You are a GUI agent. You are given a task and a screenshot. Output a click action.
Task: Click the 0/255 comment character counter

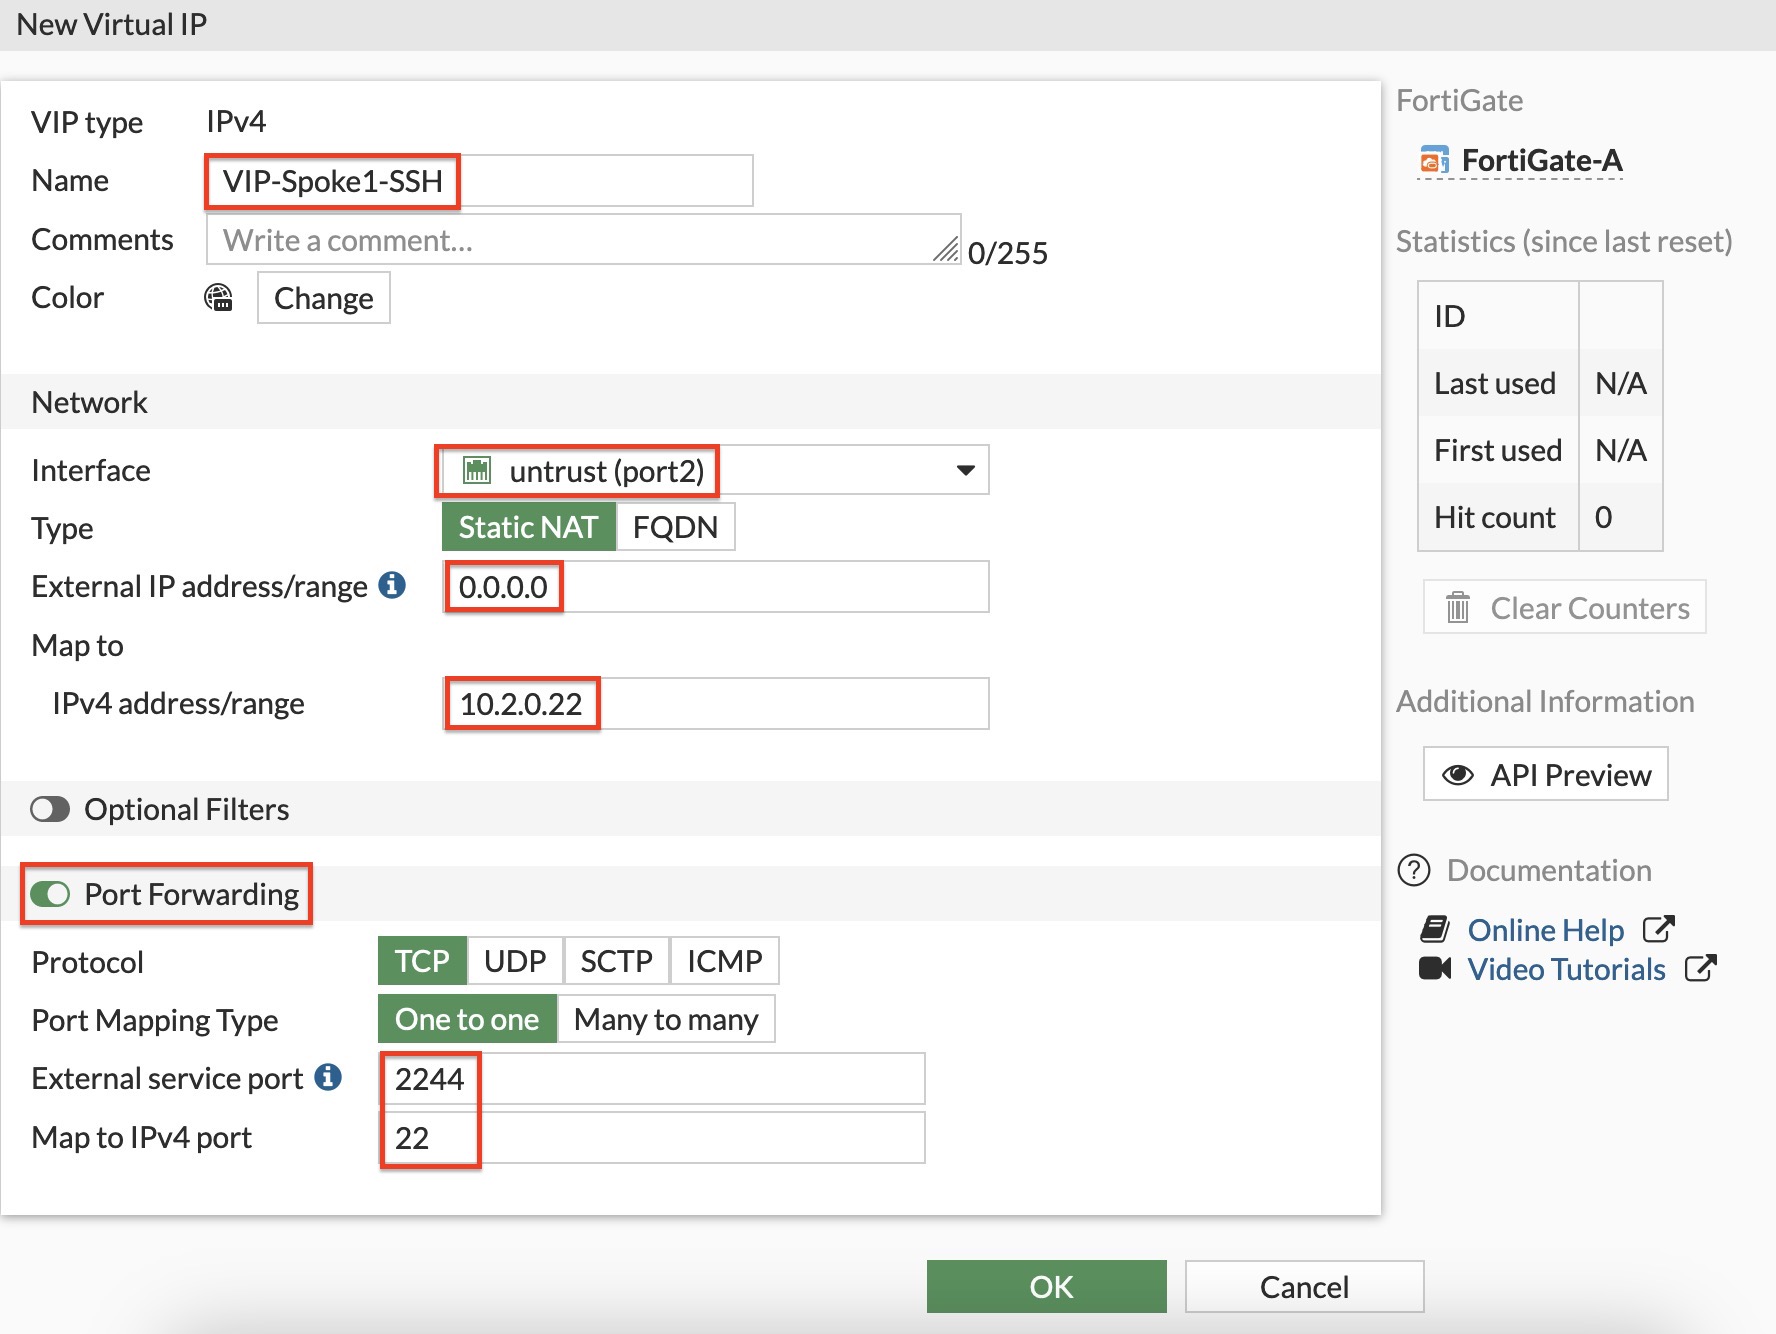point(1007,253)
